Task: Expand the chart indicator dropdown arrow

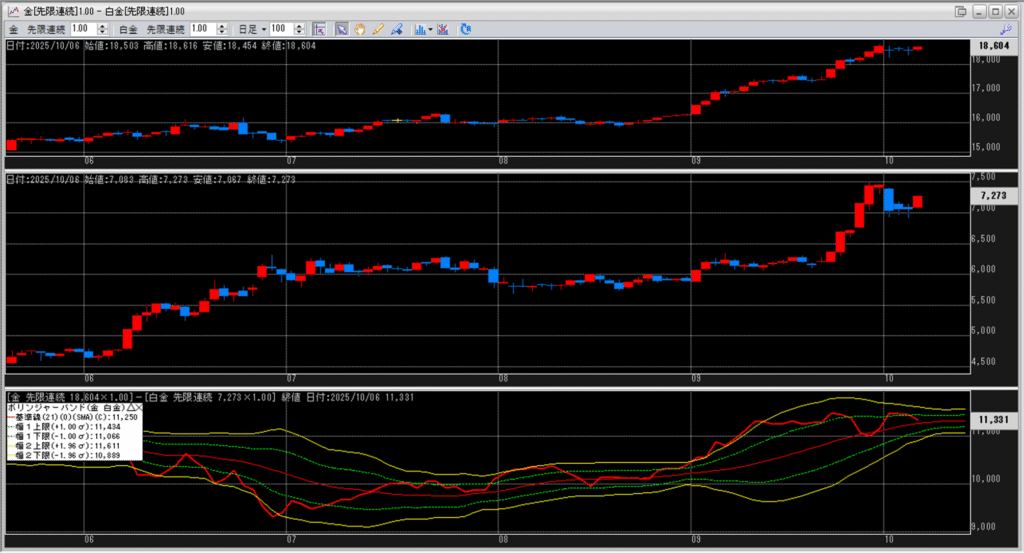Action: tap(430, 29)
